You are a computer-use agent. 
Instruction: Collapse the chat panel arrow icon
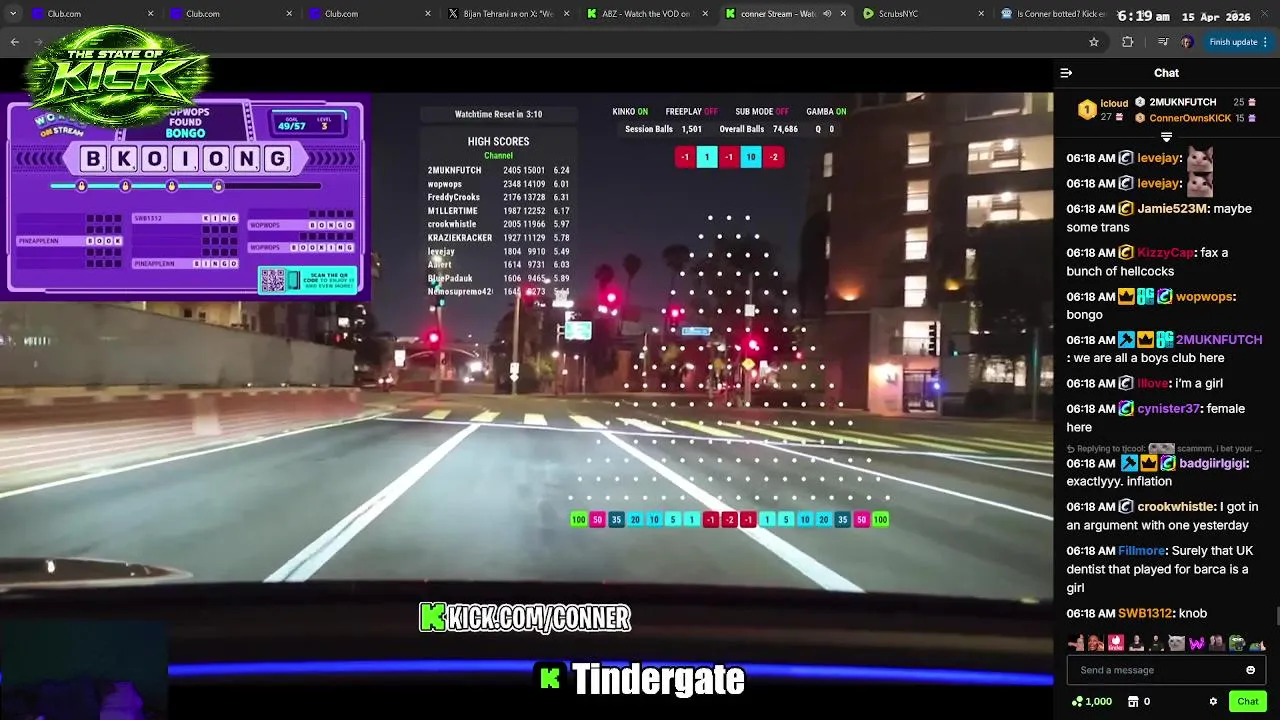pos(1066,73)
